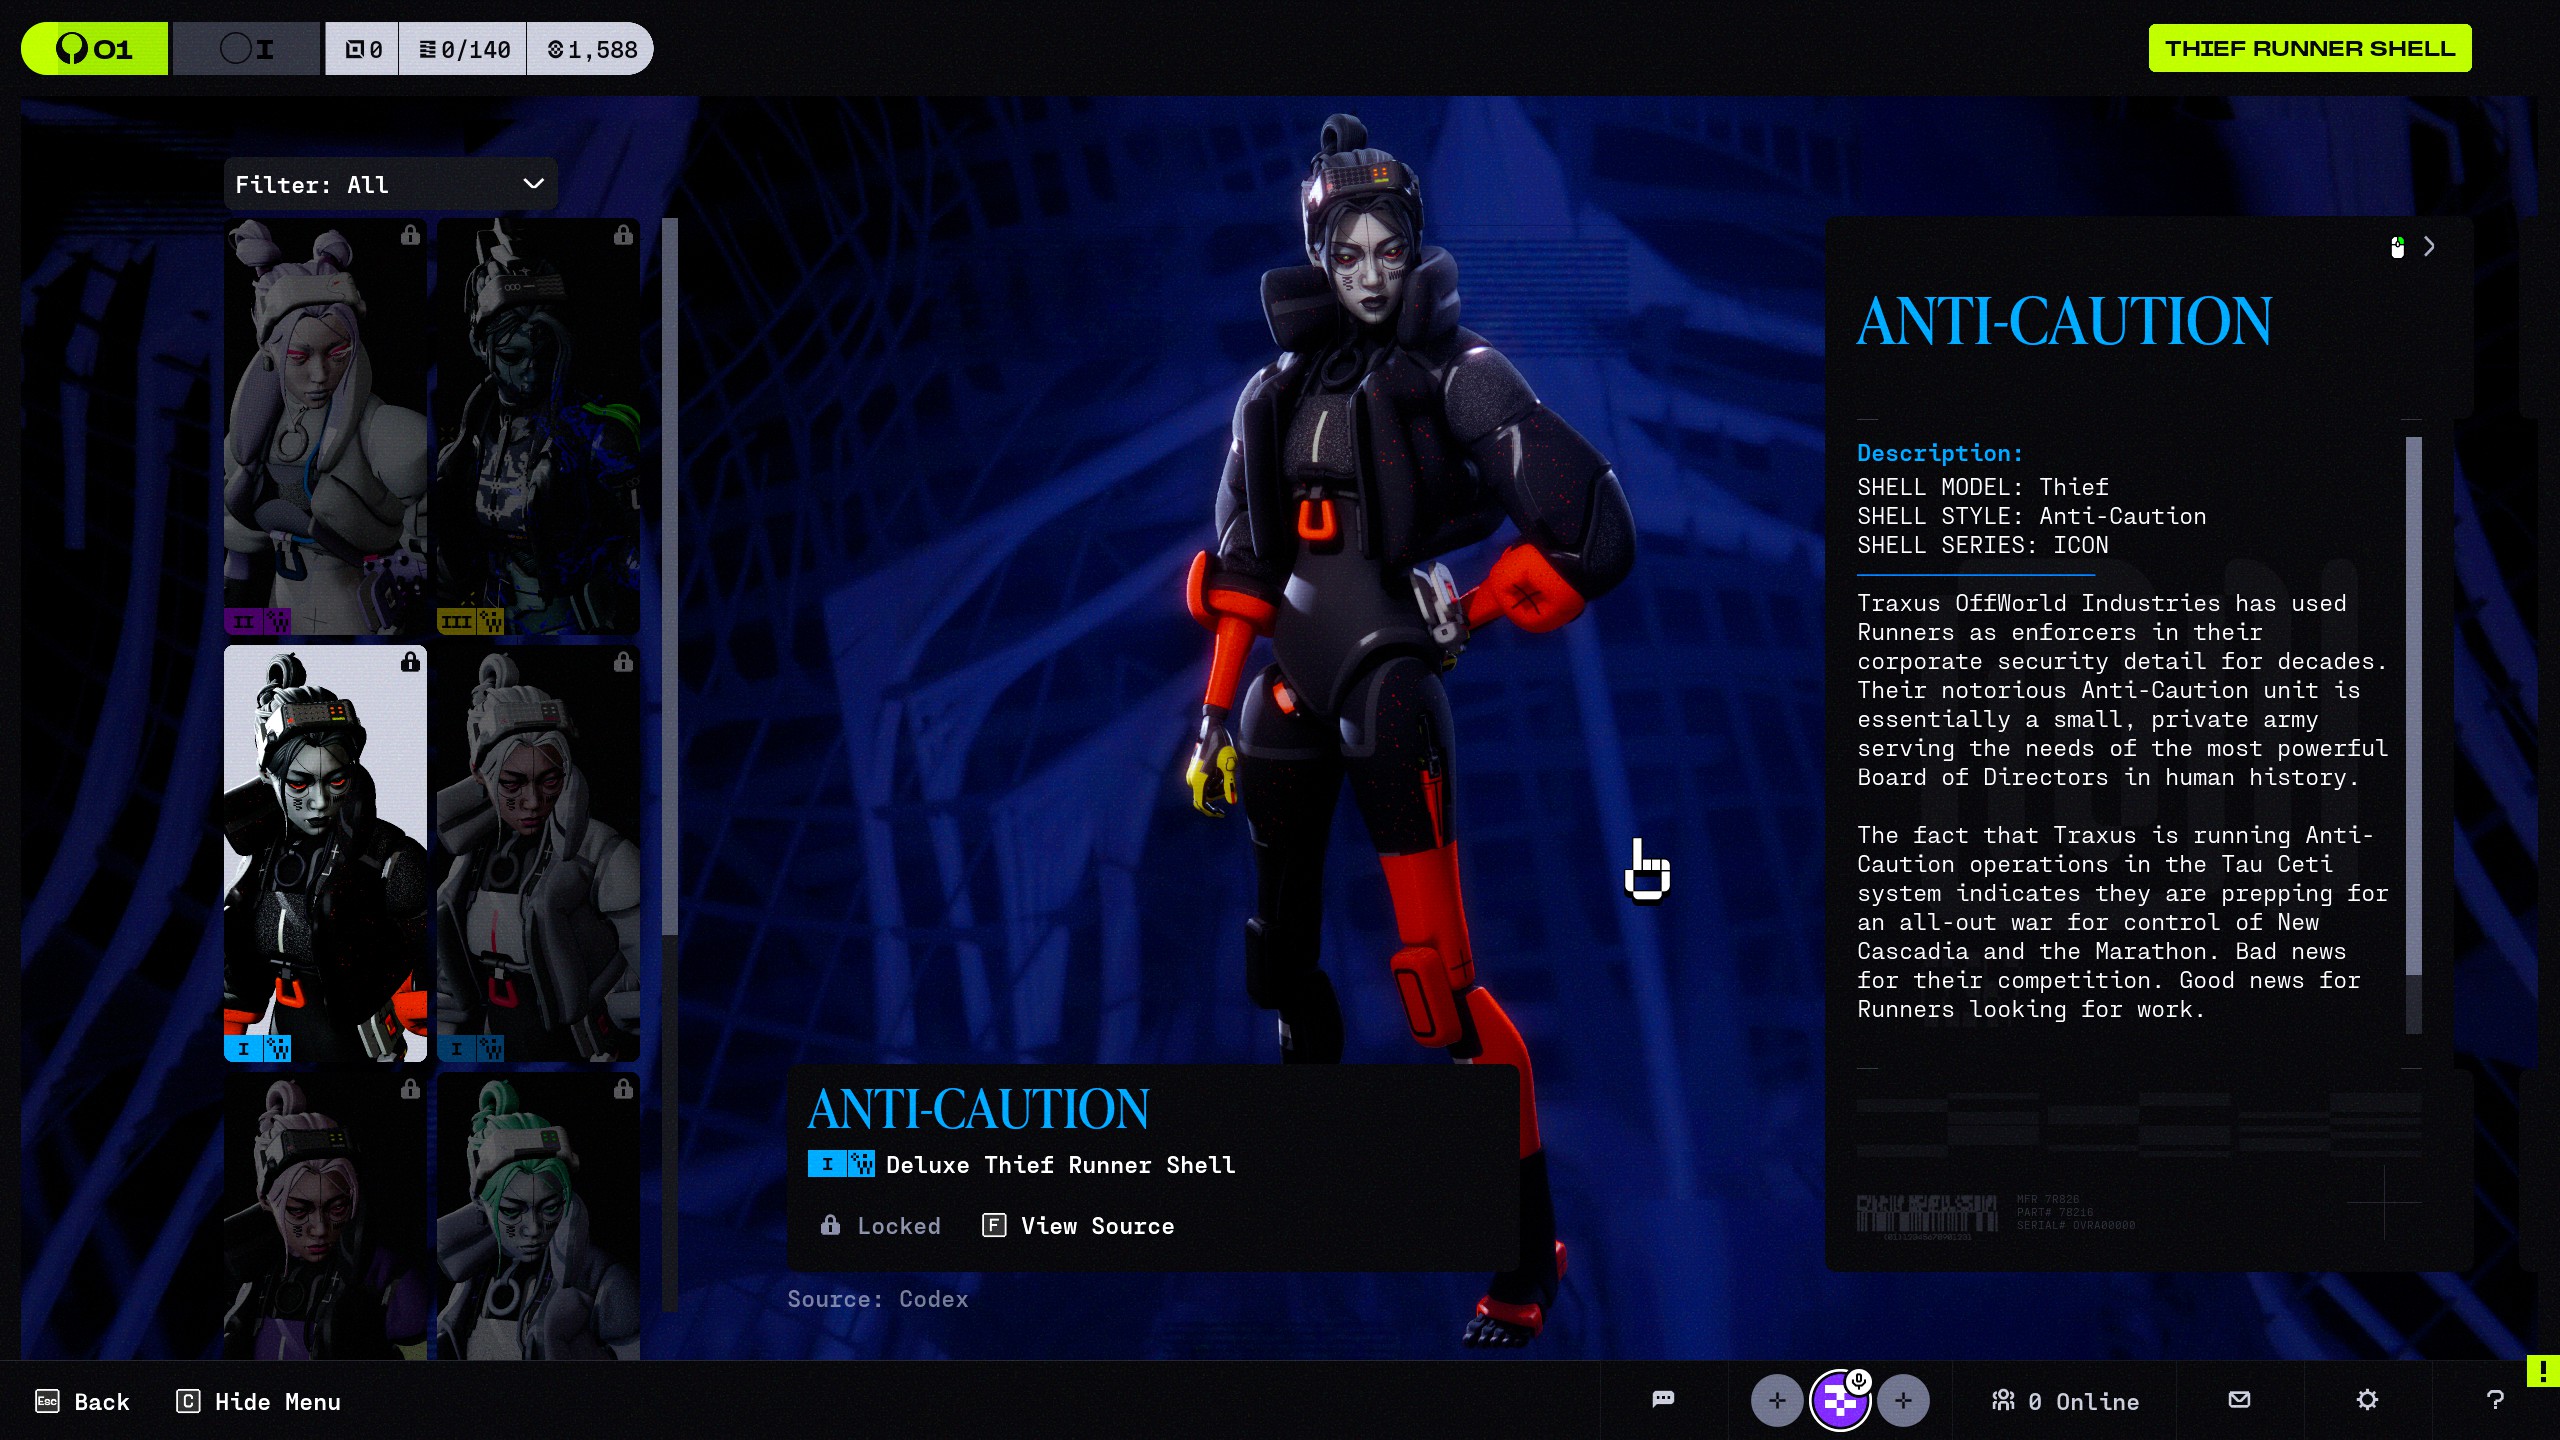Viewport: 2560px width, 1440px height.
Task: Open the 0 Online friends list
Action: point(2066,1401)
